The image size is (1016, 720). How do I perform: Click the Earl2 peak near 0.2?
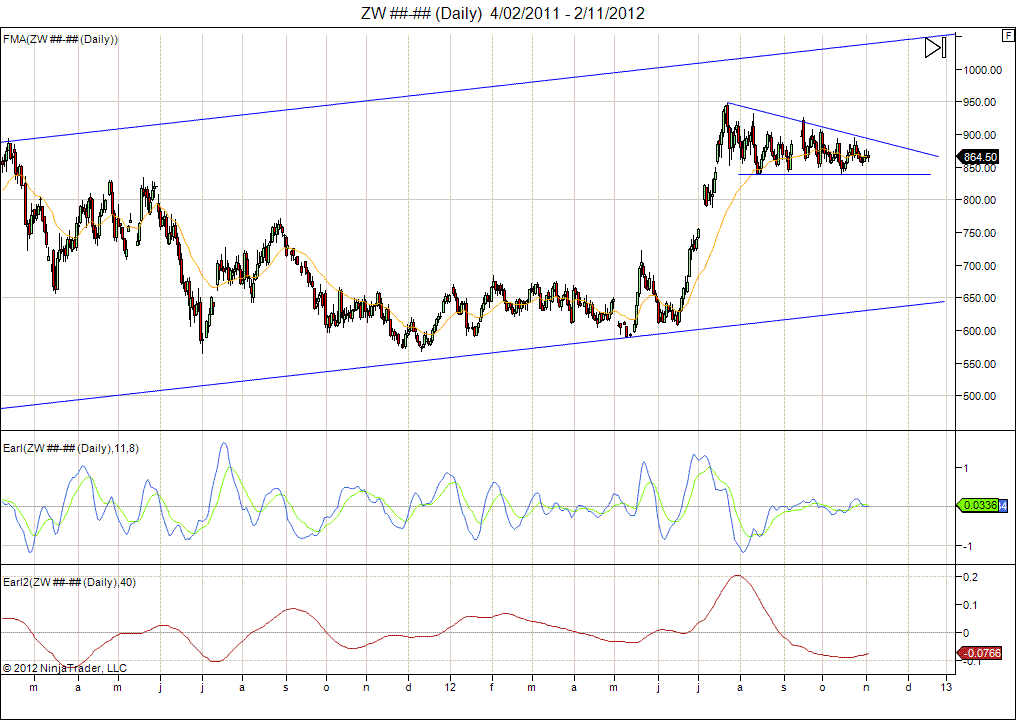point(738,576)
